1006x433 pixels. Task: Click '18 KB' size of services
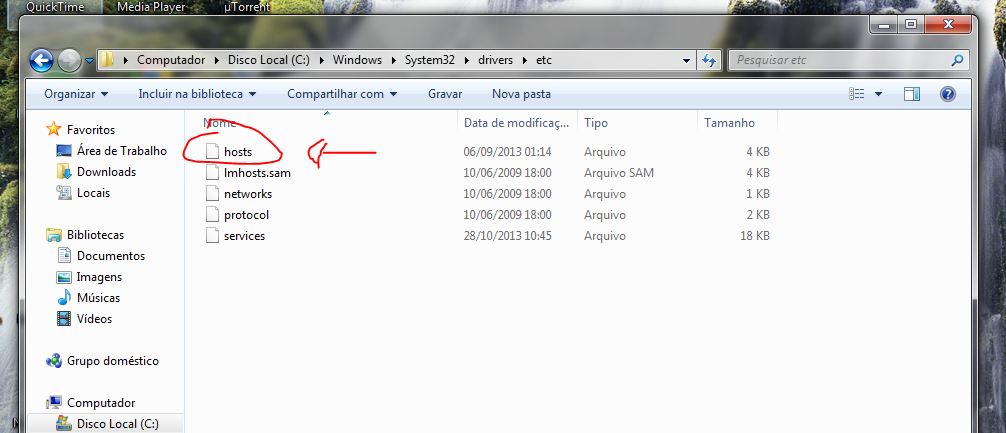(x=754, y=235)
